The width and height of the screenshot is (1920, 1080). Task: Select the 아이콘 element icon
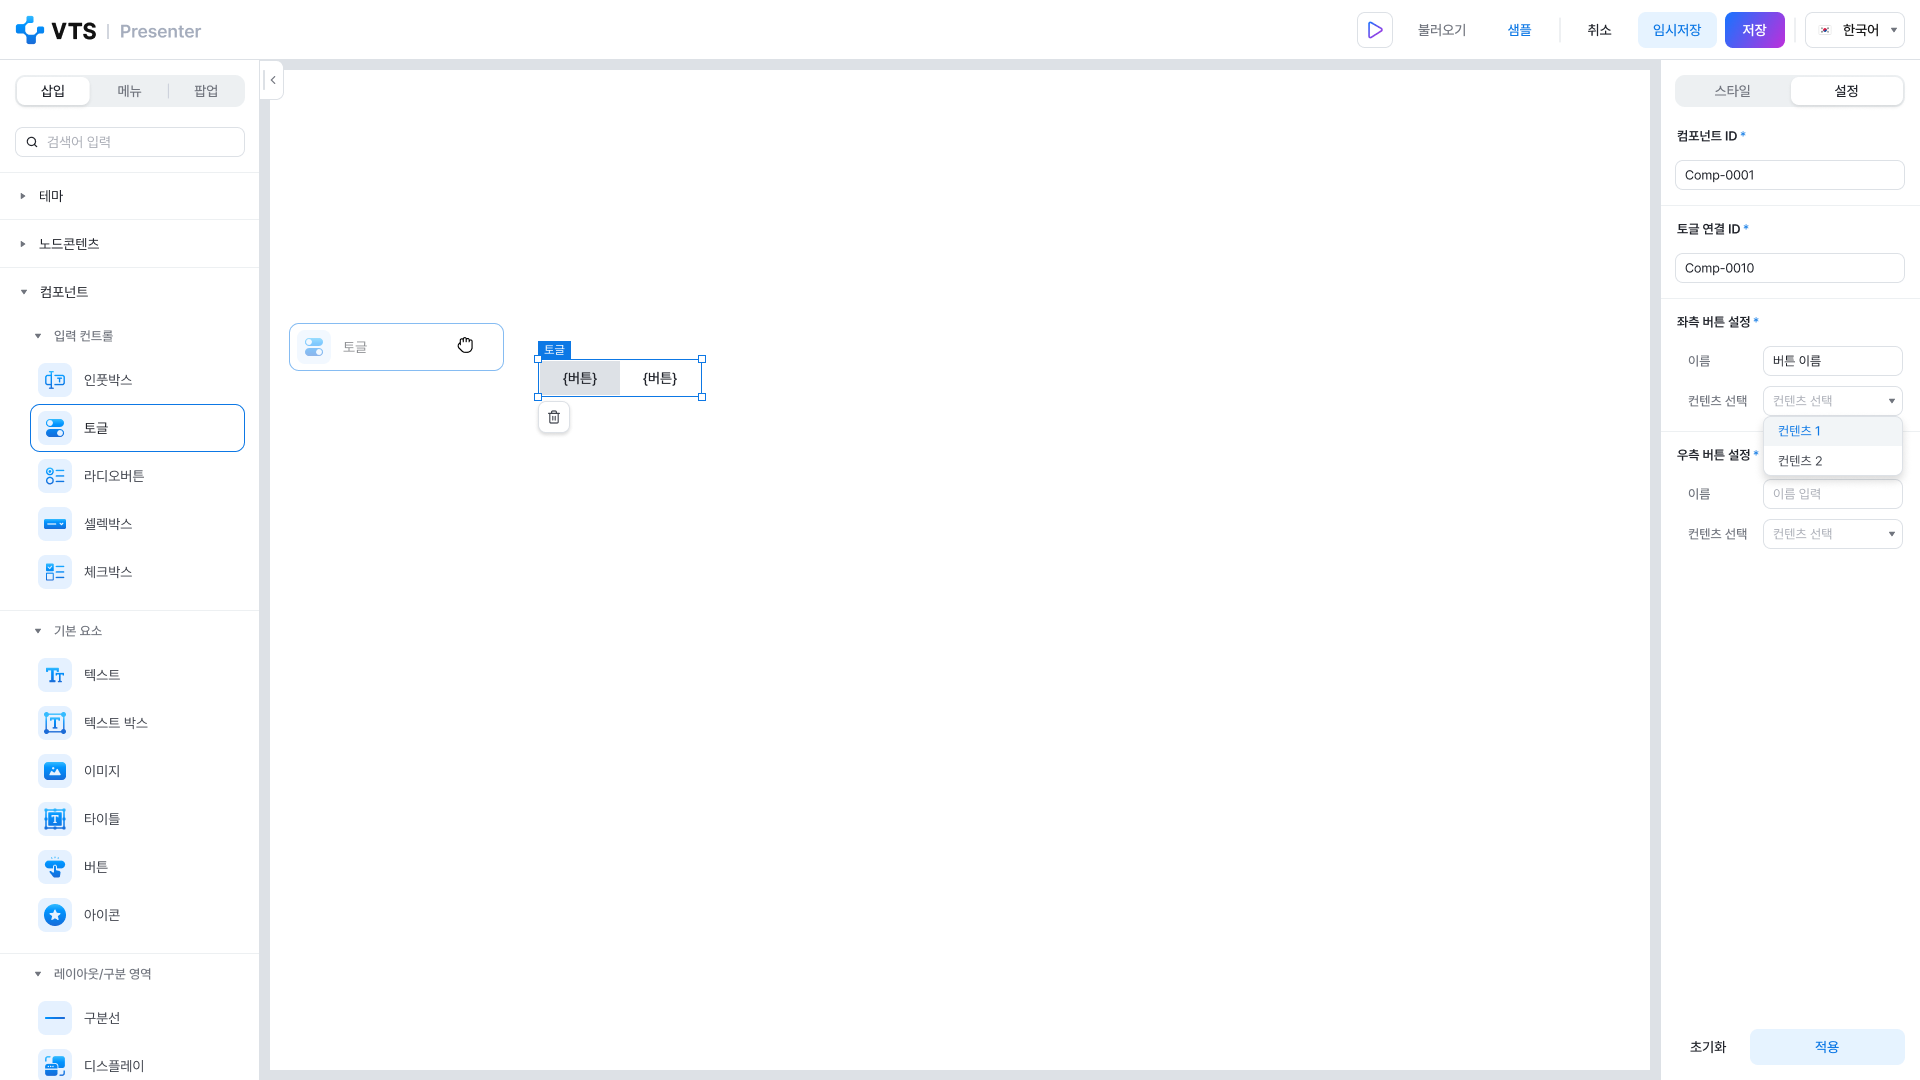coord(55,915)
